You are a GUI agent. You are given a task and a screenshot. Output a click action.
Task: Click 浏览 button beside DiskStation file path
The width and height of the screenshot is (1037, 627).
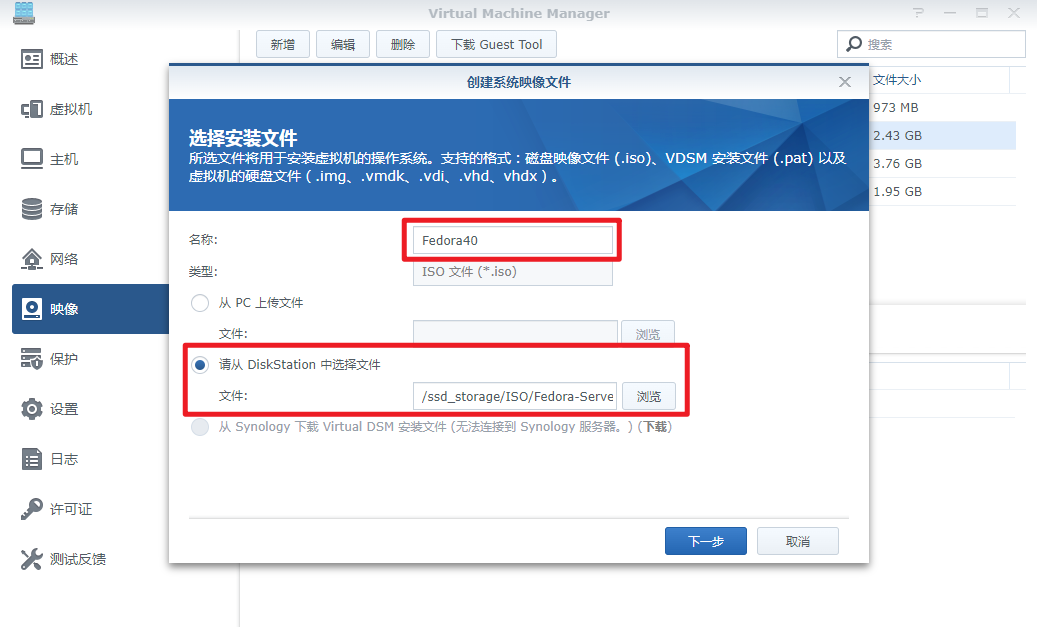[648, 397]
